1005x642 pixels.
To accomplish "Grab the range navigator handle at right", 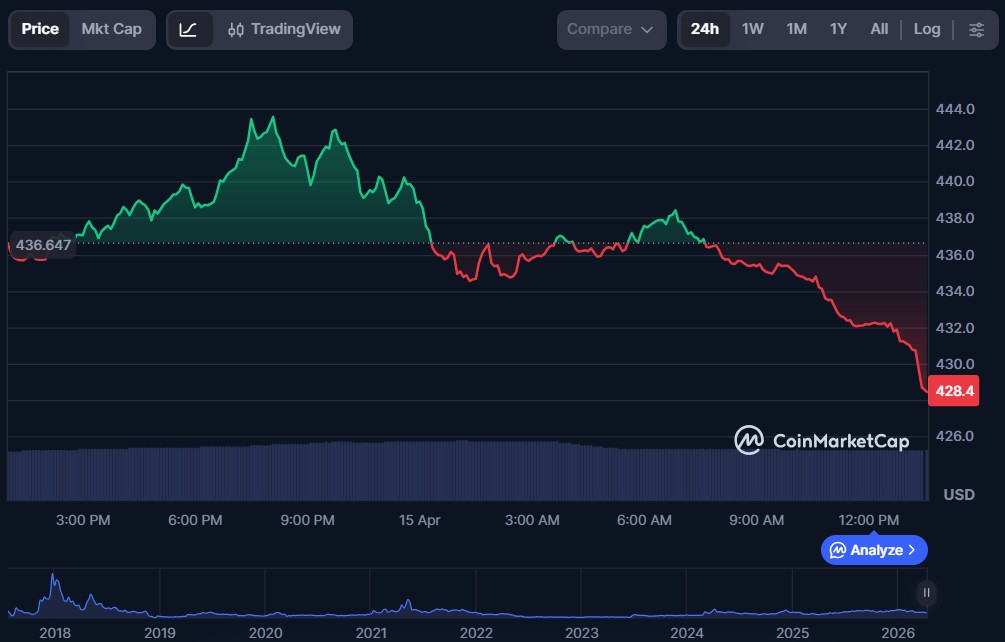I will [926, 593].
